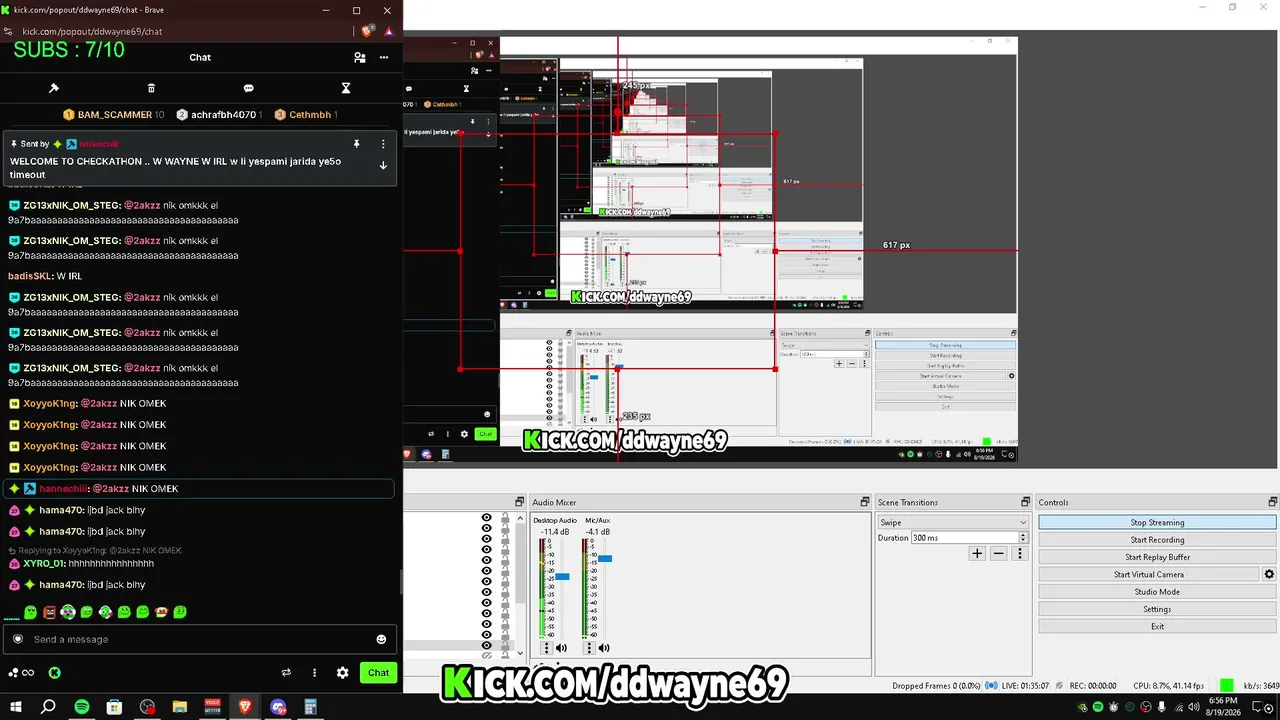Click the swap arrows icon beside chat settings
1280x720 pixels.
tap(286, 673)
